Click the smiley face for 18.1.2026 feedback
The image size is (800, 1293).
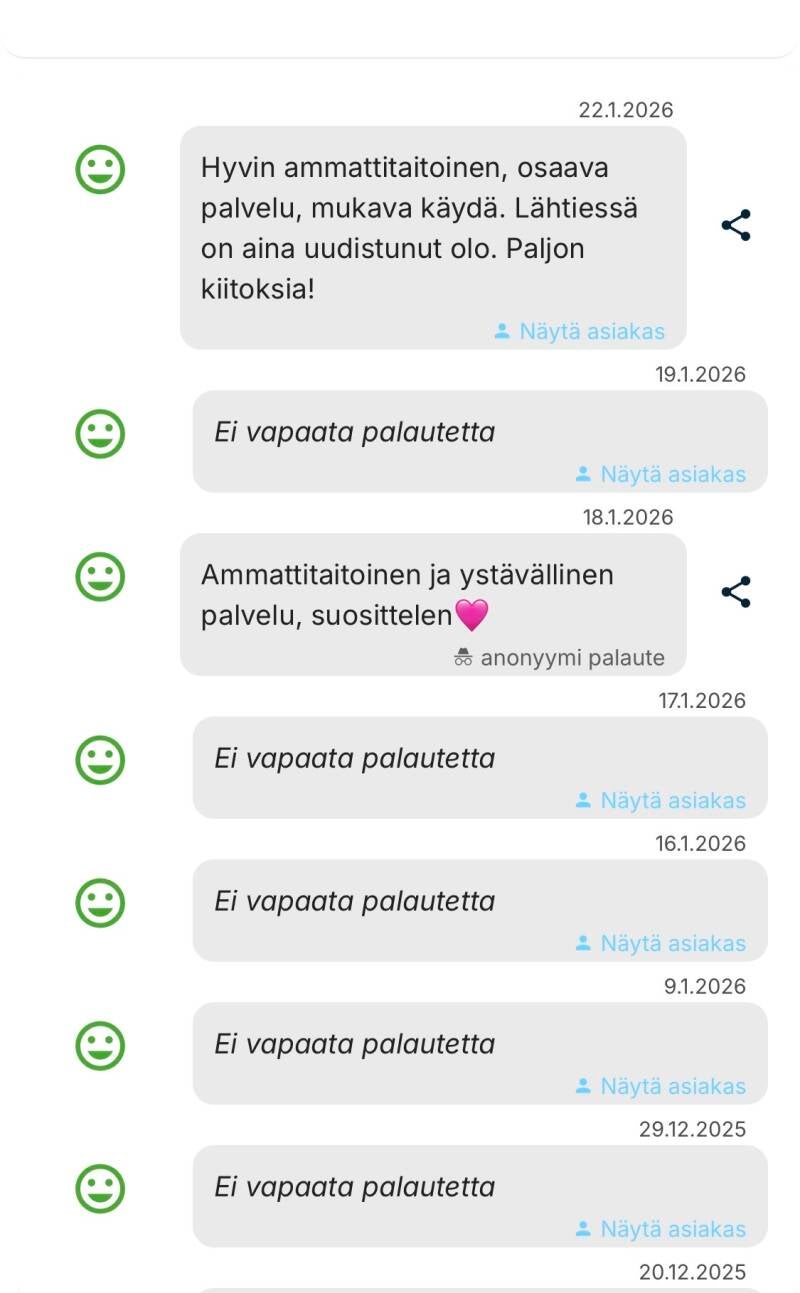(x=101, y=577)
